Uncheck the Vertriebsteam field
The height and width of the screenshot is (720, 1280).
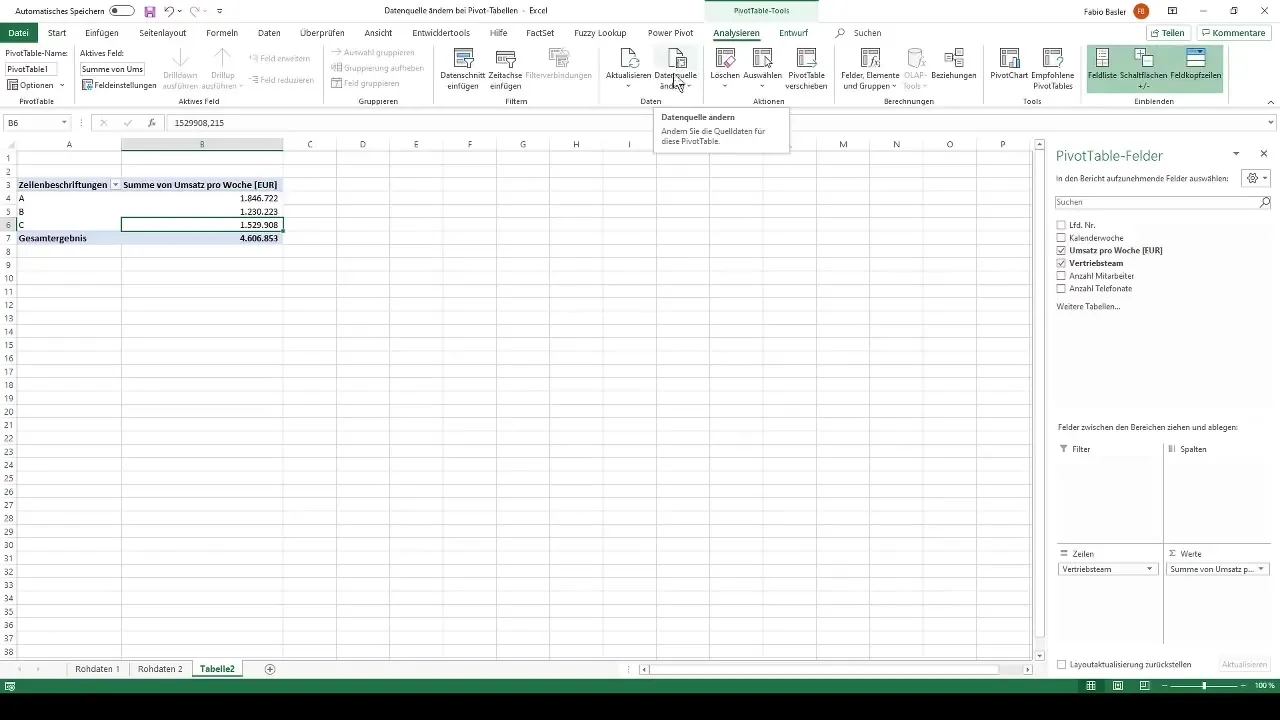click(1061, 263)
